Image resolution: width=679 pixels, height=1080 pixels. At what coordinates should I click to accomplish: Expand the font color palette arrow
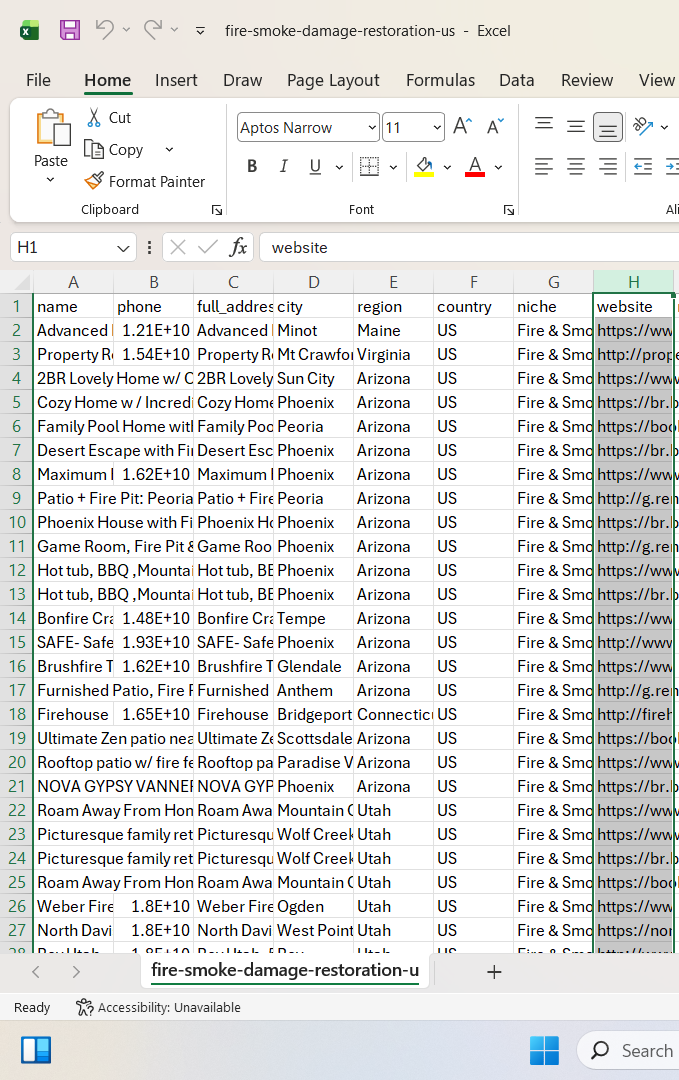click(x=499, y=167)
